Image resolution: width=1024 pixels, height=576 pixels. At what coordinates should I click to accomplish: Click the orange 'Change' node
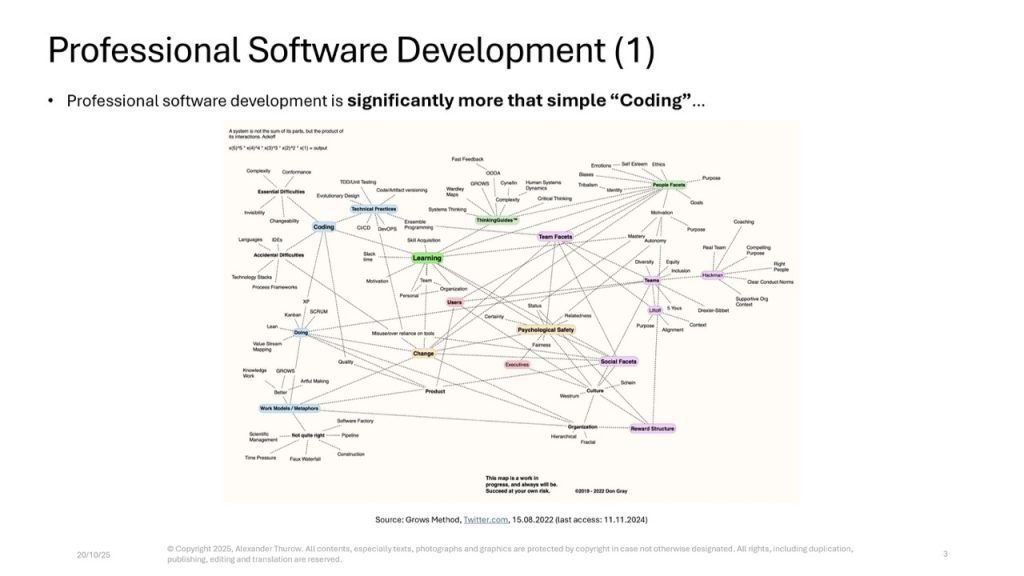[423, 353]
